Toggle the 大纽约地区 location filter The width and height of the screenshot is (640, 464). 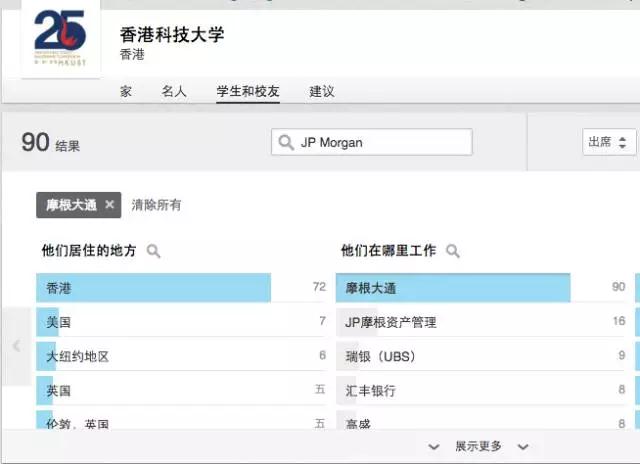click(77, 356)
